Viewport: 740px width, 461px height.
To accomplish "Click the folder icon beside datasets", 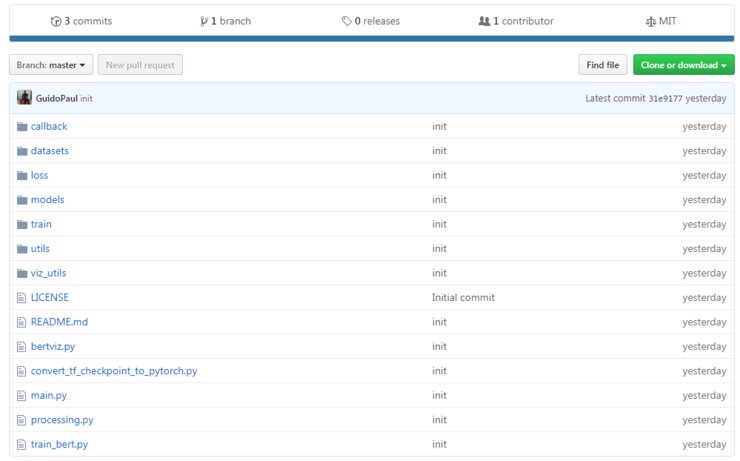I will coord(22,151).
